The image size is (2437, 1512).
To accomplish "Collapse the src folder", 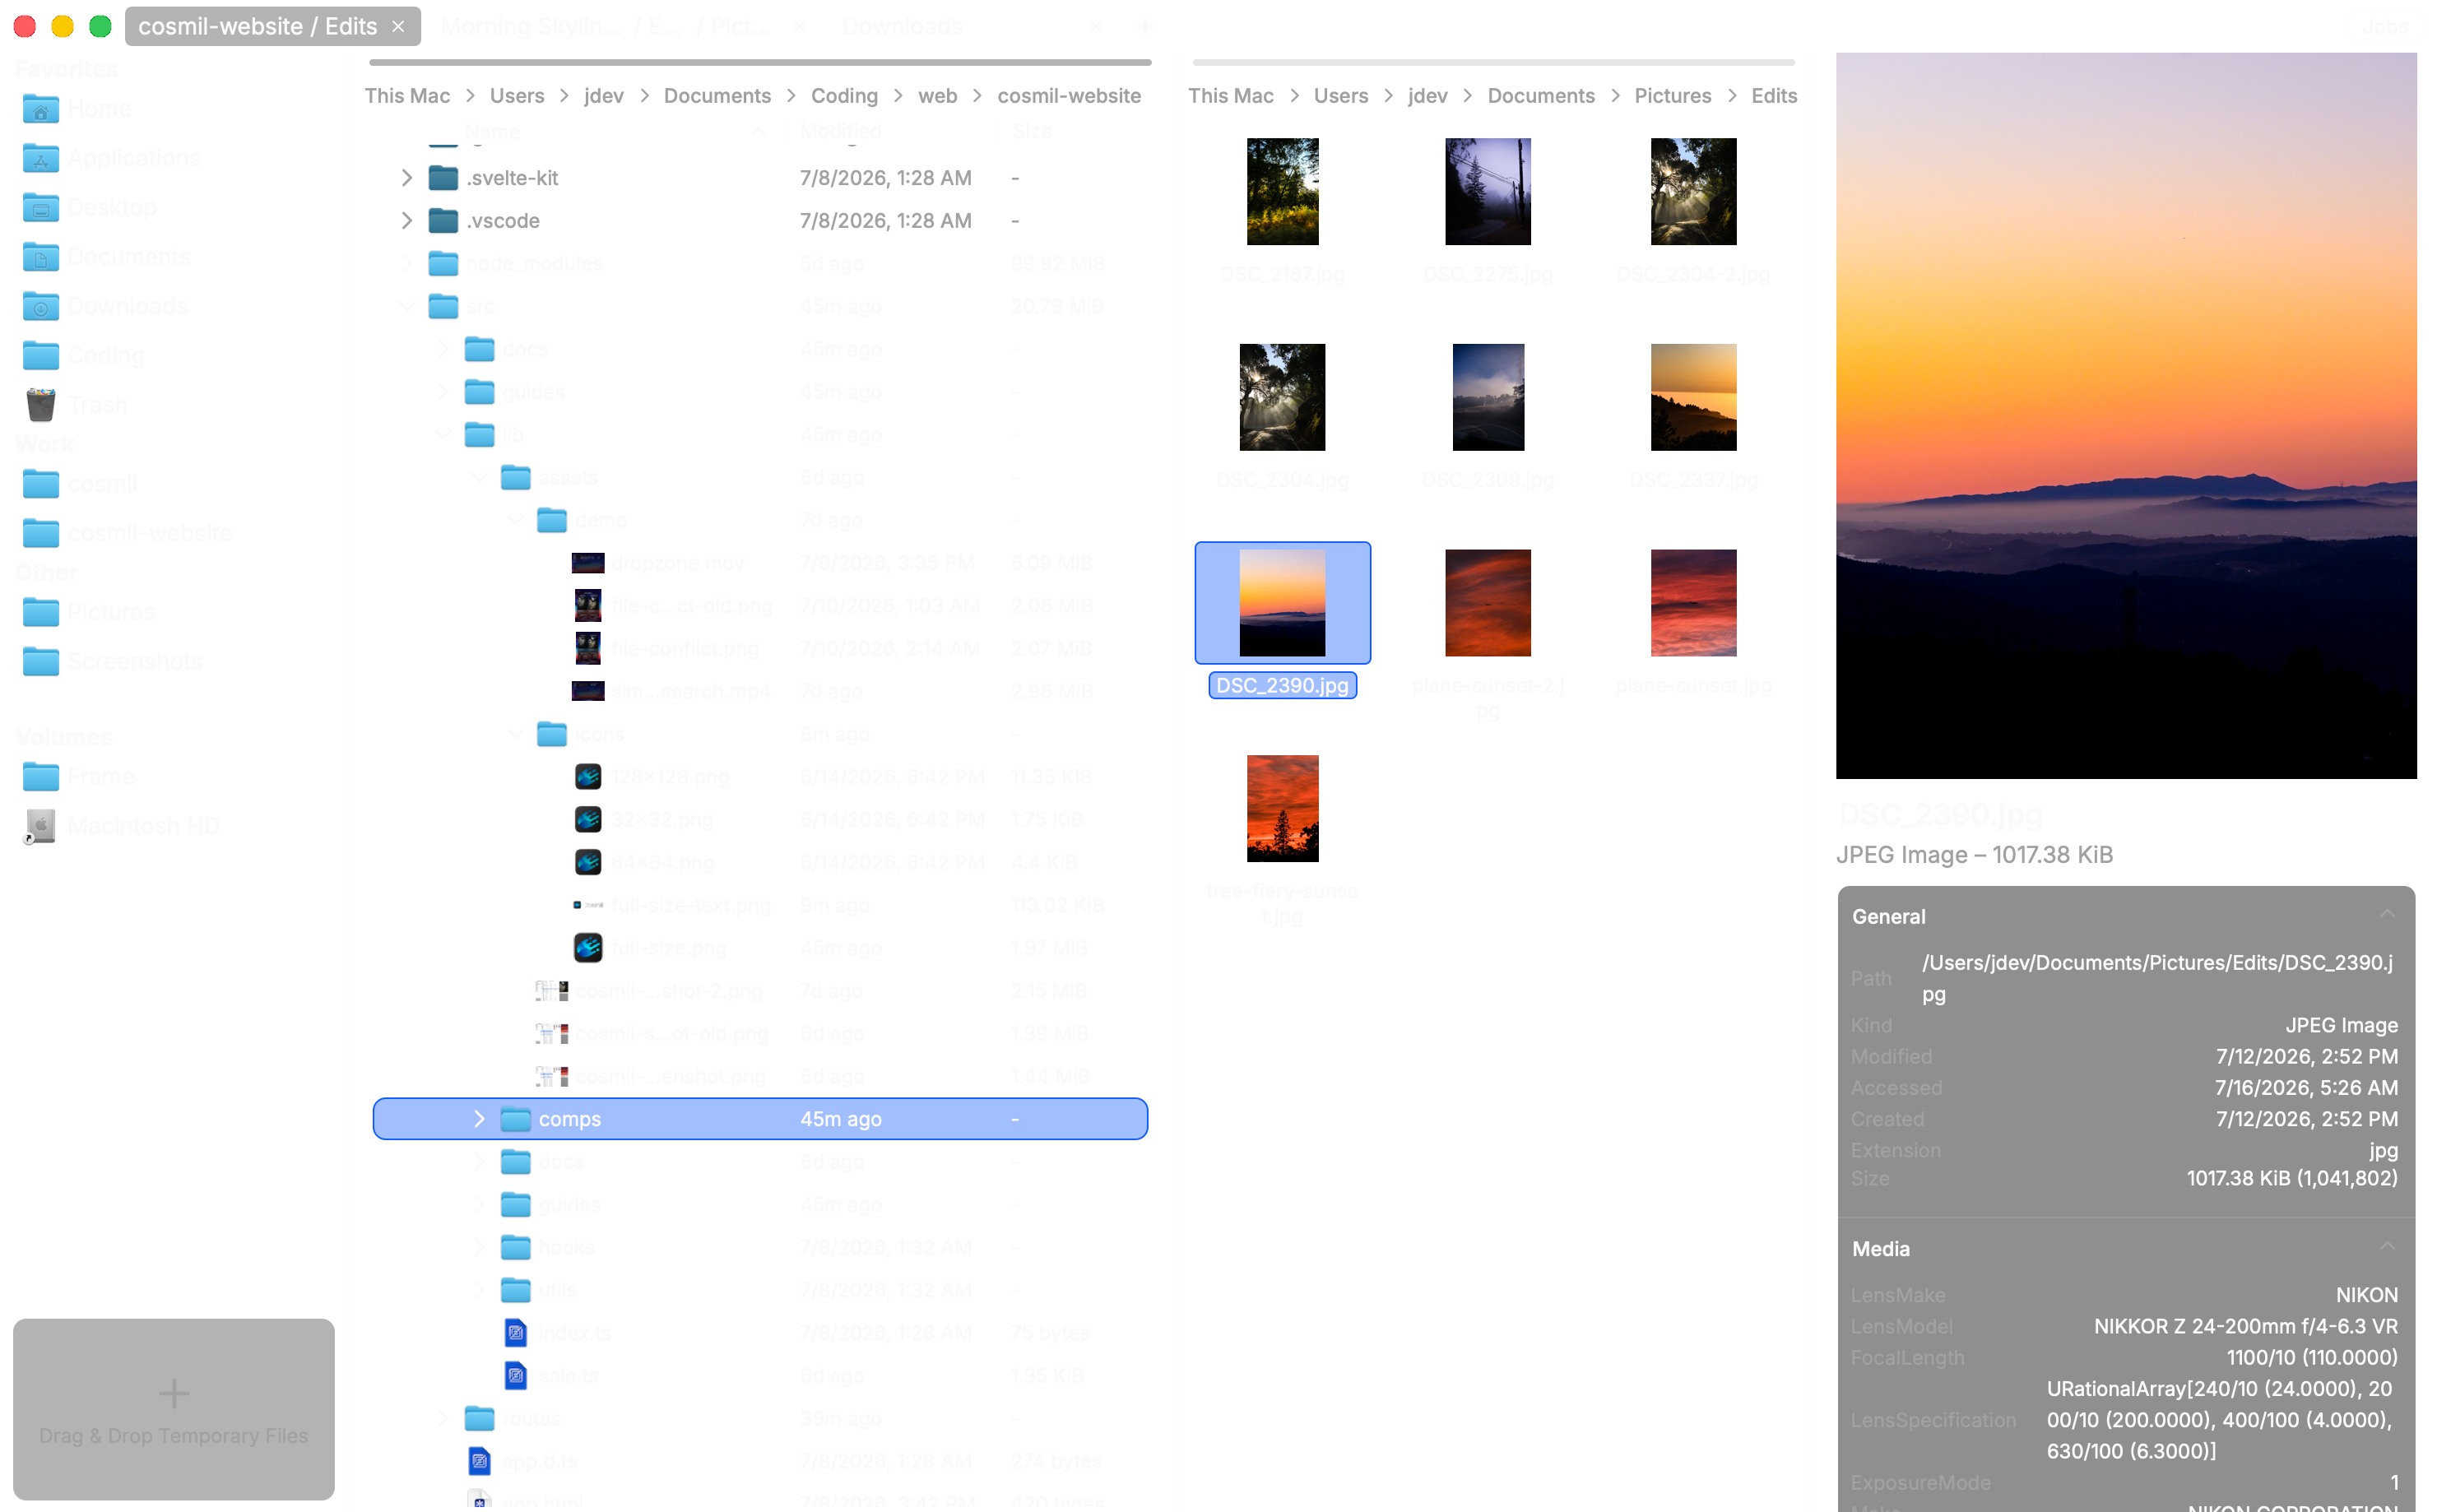I will 406,306.
